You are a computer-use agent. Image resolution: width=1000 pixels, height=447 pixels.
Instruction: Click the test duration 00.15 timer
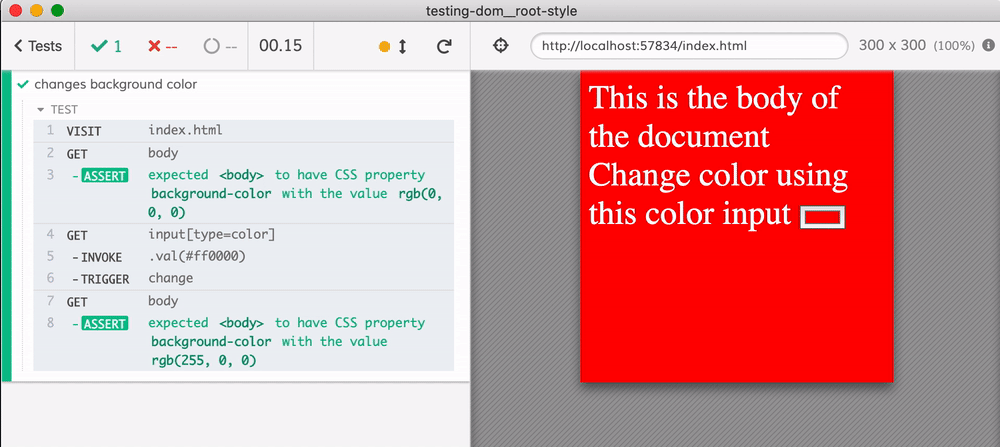[x=280, y=46]
